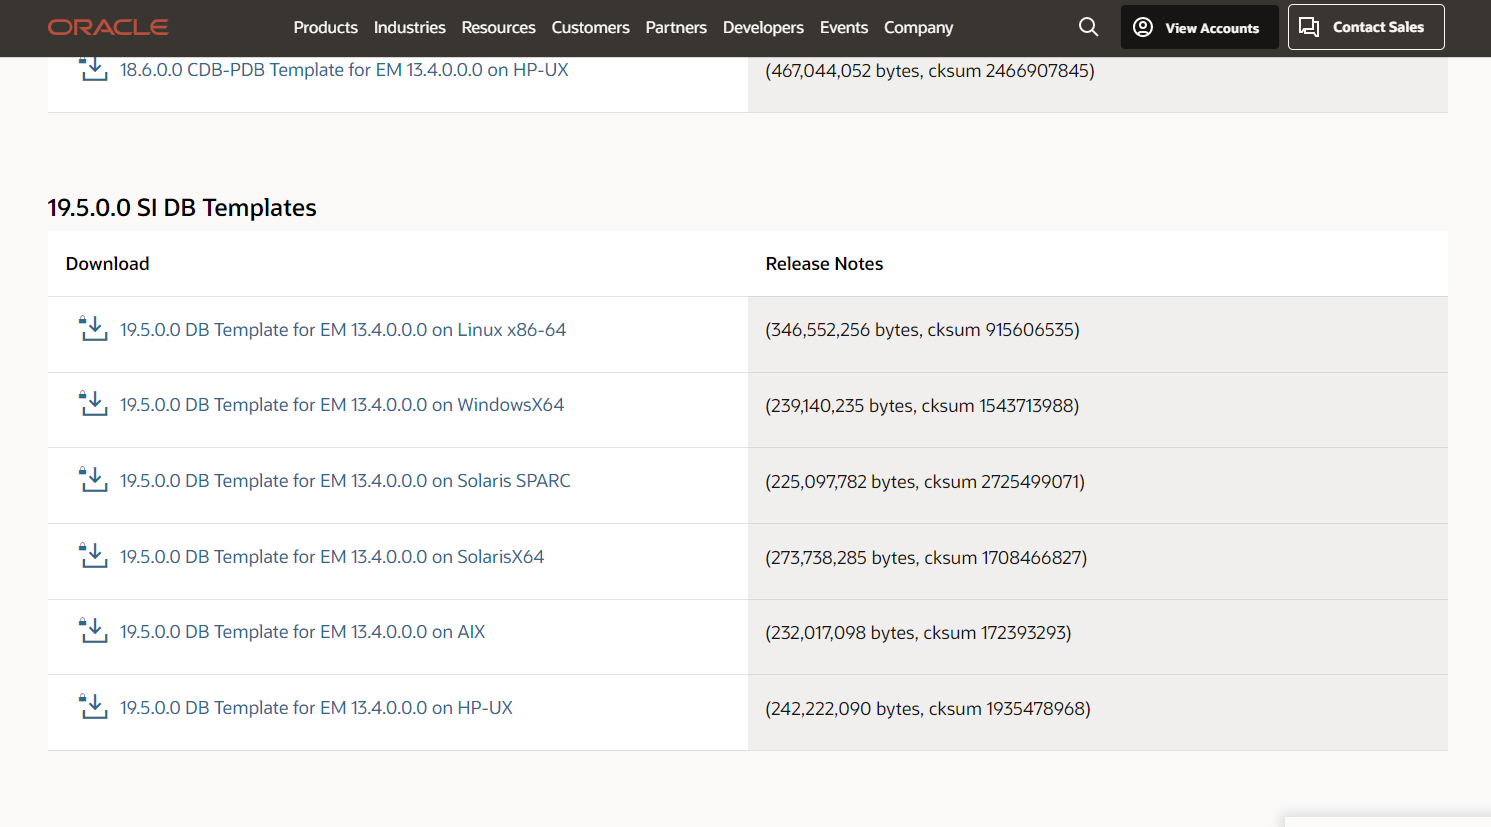Open the Events menu
Viewport: 1491px width, 827px height.
tap(844, 27)
